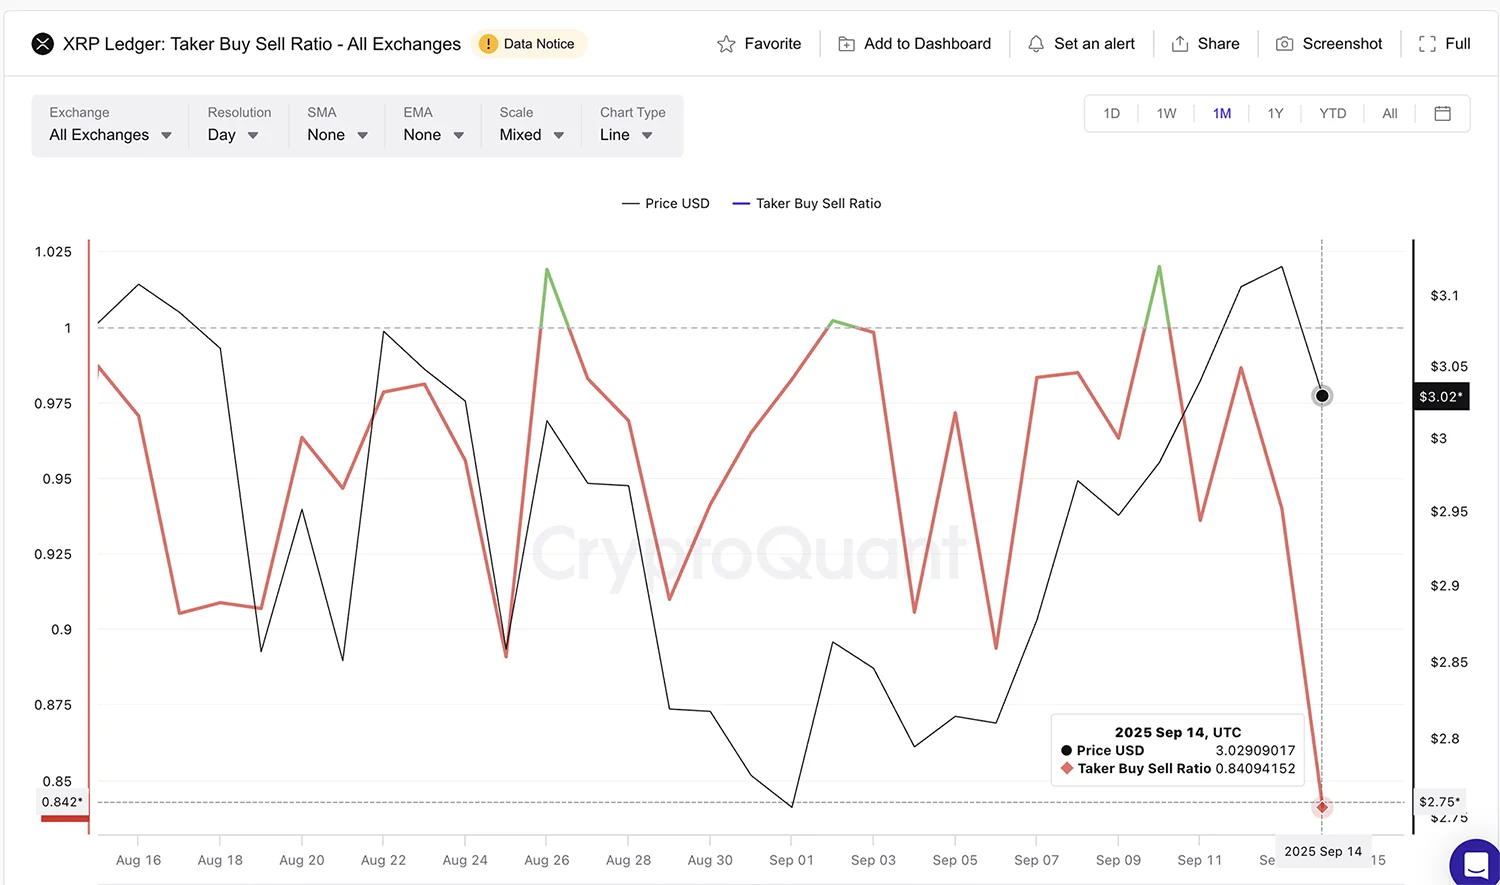Click the Set an alert bell icon
The height and width of the screenshot is (885, 1500).
[x=1036, y=44]
